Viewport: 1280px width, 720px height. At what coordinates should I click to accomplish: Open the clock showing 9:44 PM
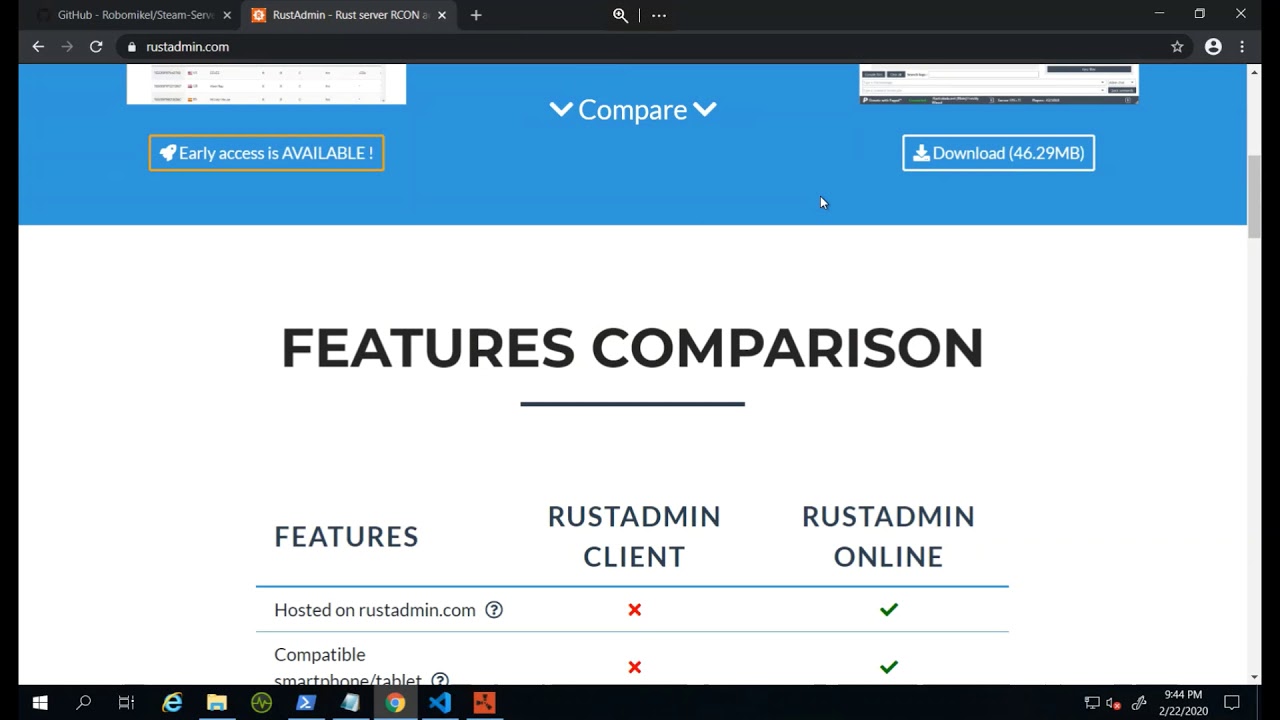pos(1183,703)
